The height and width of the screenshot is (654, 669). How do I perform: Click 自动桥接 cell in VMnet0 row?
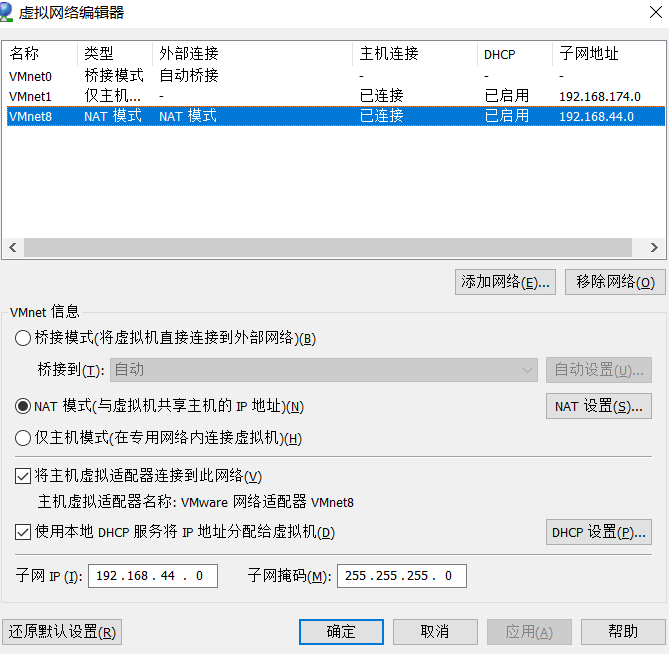pyautogui.click(x=189, y=76)
